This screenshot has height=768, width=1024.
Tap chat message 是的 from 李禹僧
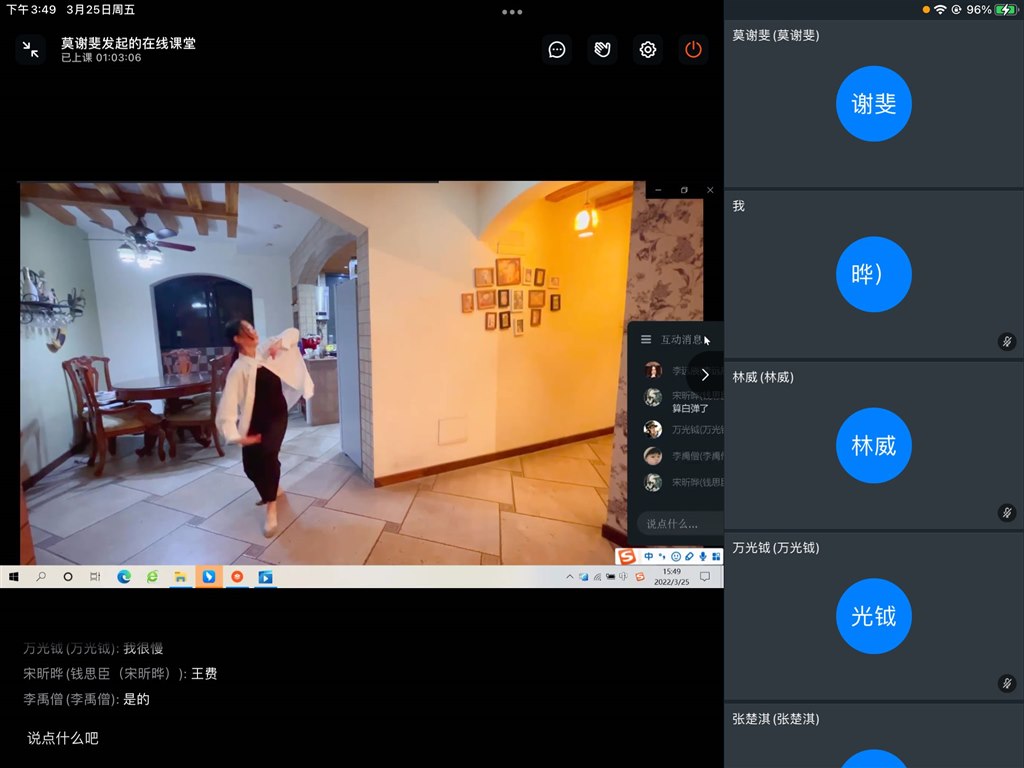pyautogui.click(x=136, y=699)
